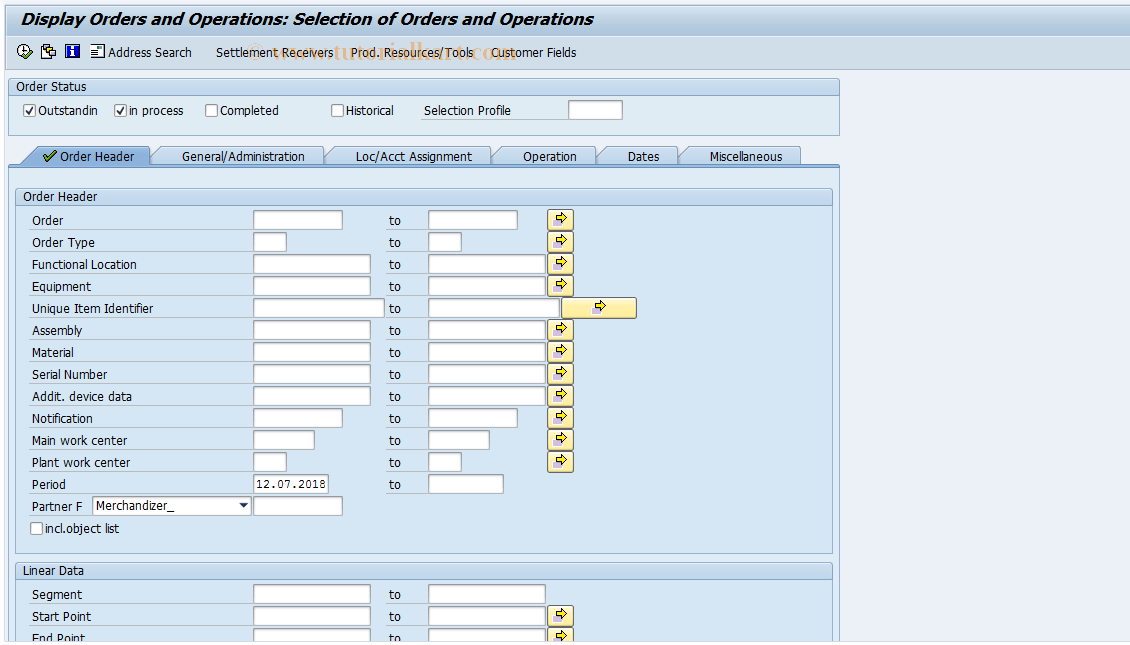Open multiple selection for Unique Item Identifier
Image resolution: width=1130 pixels, height=645 pixels.
[x=598, y=307]
